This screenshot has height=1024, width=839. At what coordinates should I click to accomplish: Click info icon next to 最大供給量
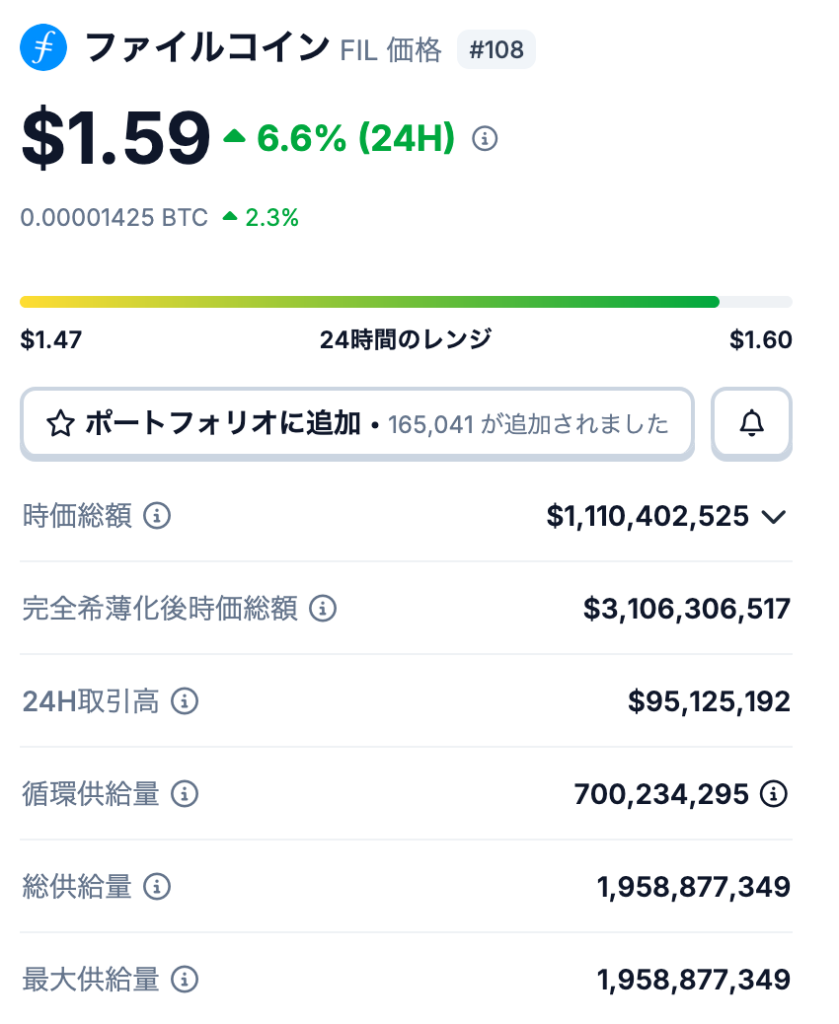tap(184, 979)
